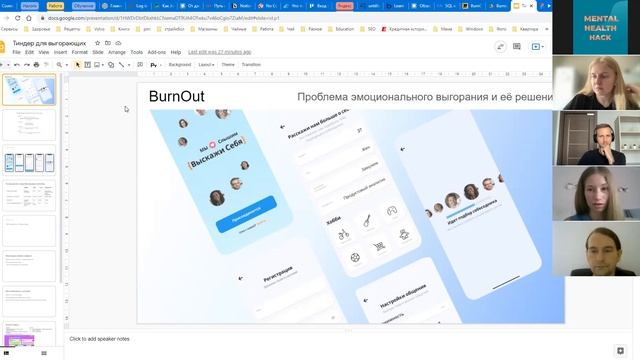The image size is (640, 360).
Task: Open the Windows bookmarks folder
Action: pos(471,29)
